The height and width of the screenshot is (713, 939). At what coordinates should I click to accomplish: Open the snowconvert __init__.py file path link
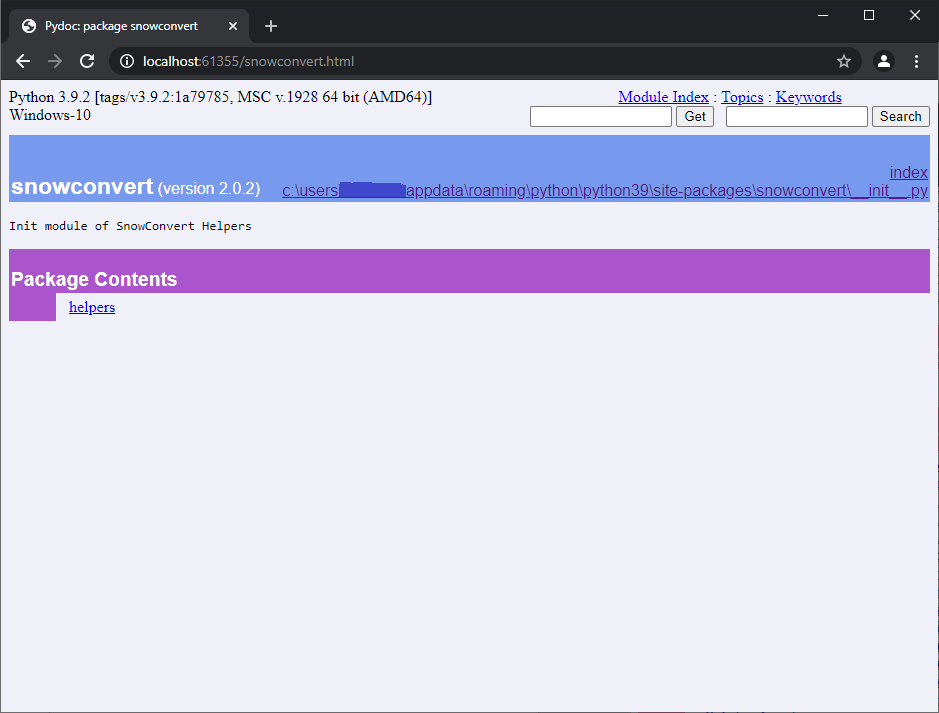[603, 190]
